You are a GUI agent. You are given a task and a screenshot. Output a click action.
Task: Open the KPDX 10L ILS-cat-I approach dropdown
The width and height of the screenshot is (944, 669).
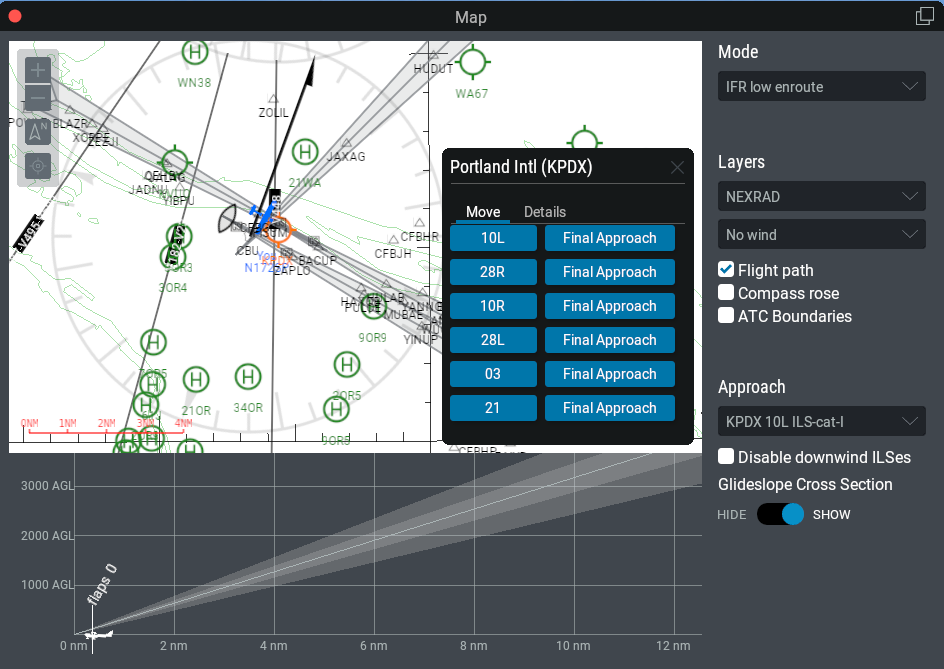coord(822,422)
